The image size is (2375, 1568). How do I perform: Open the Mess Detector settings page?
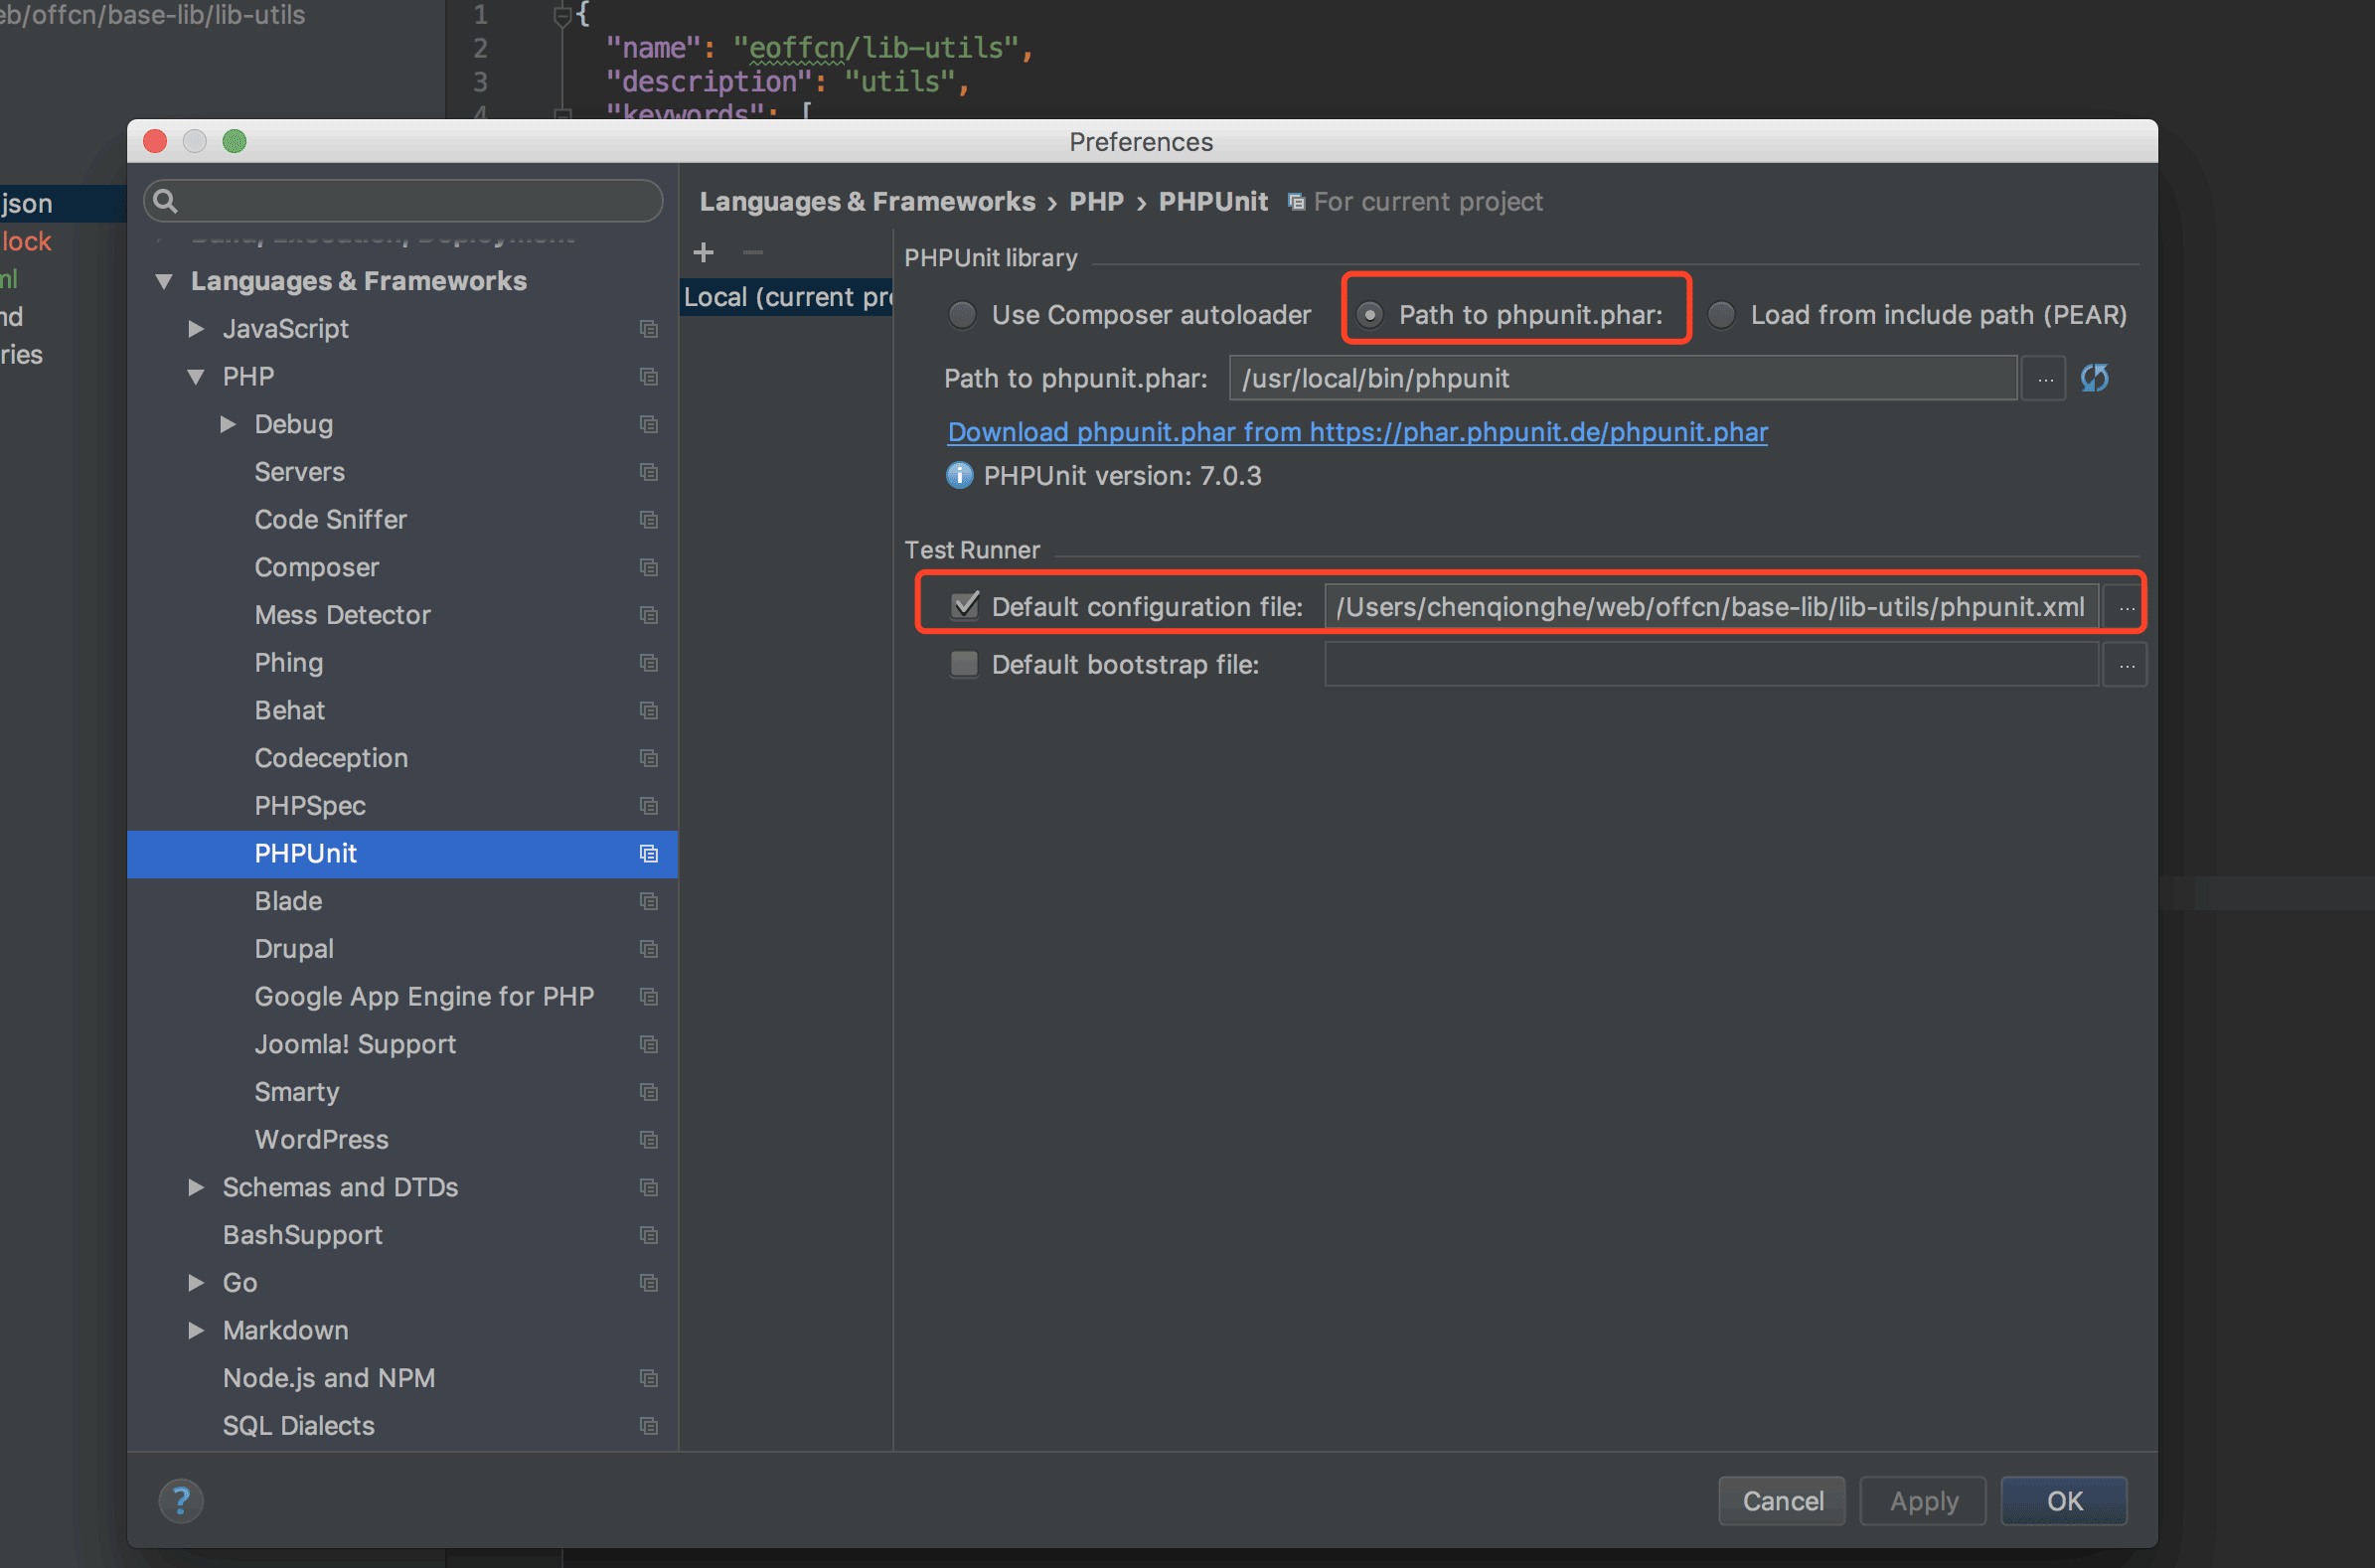pyautogui.click(x=342, y=615)
